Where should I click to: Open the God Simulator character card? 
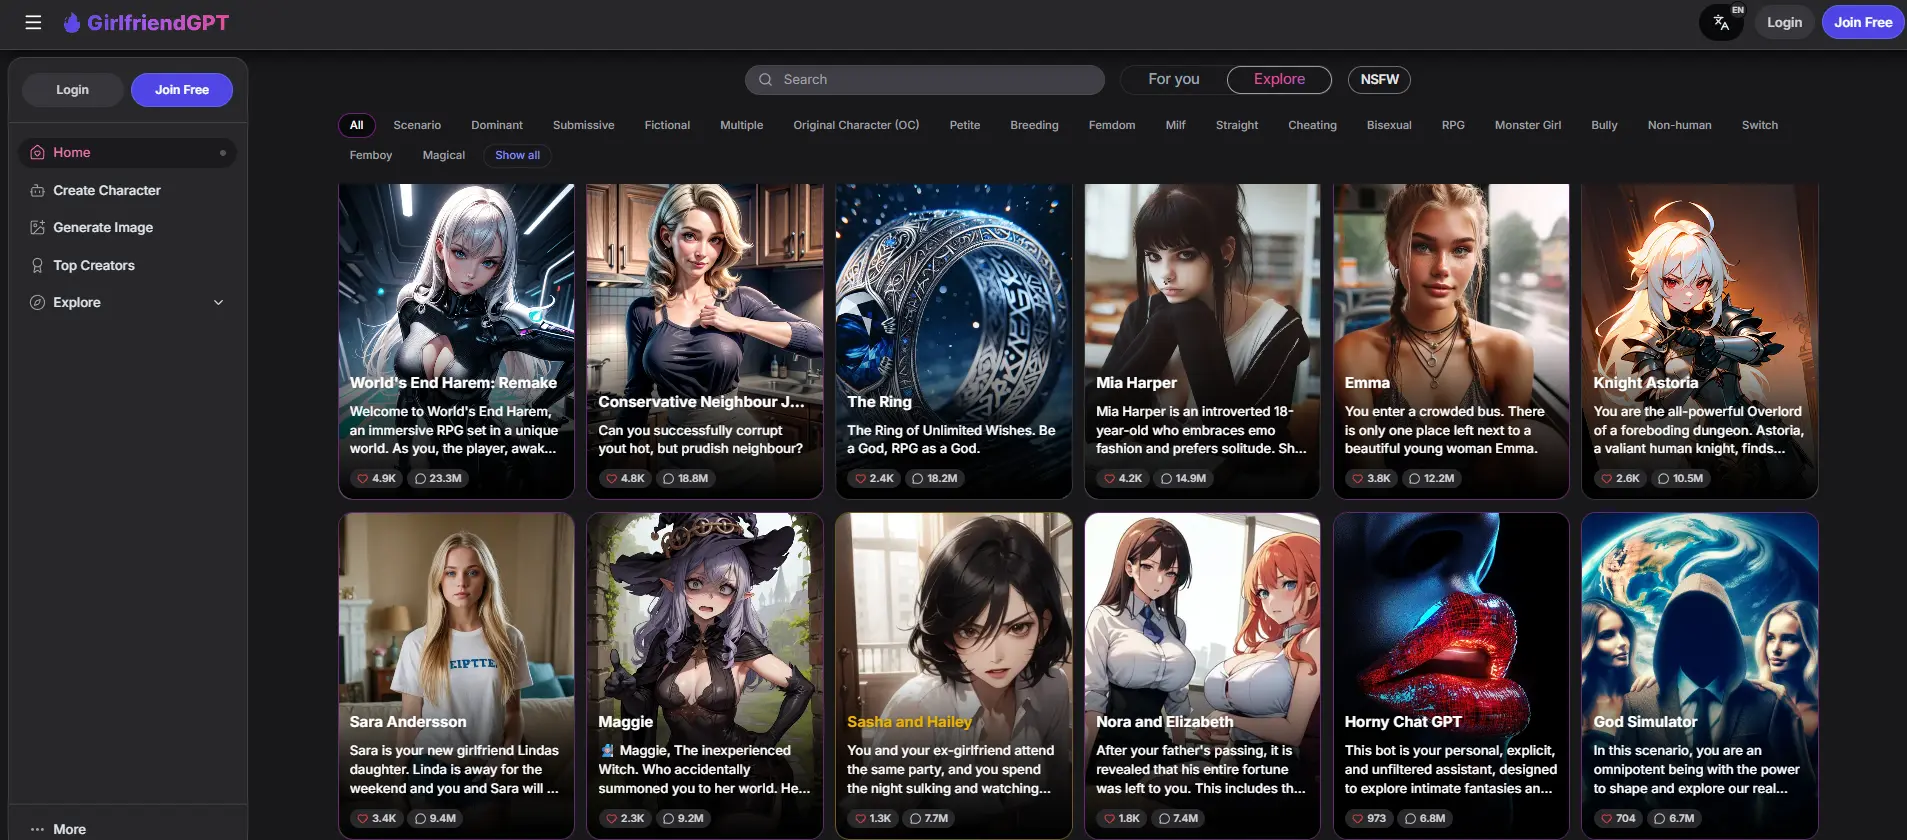1699,675
